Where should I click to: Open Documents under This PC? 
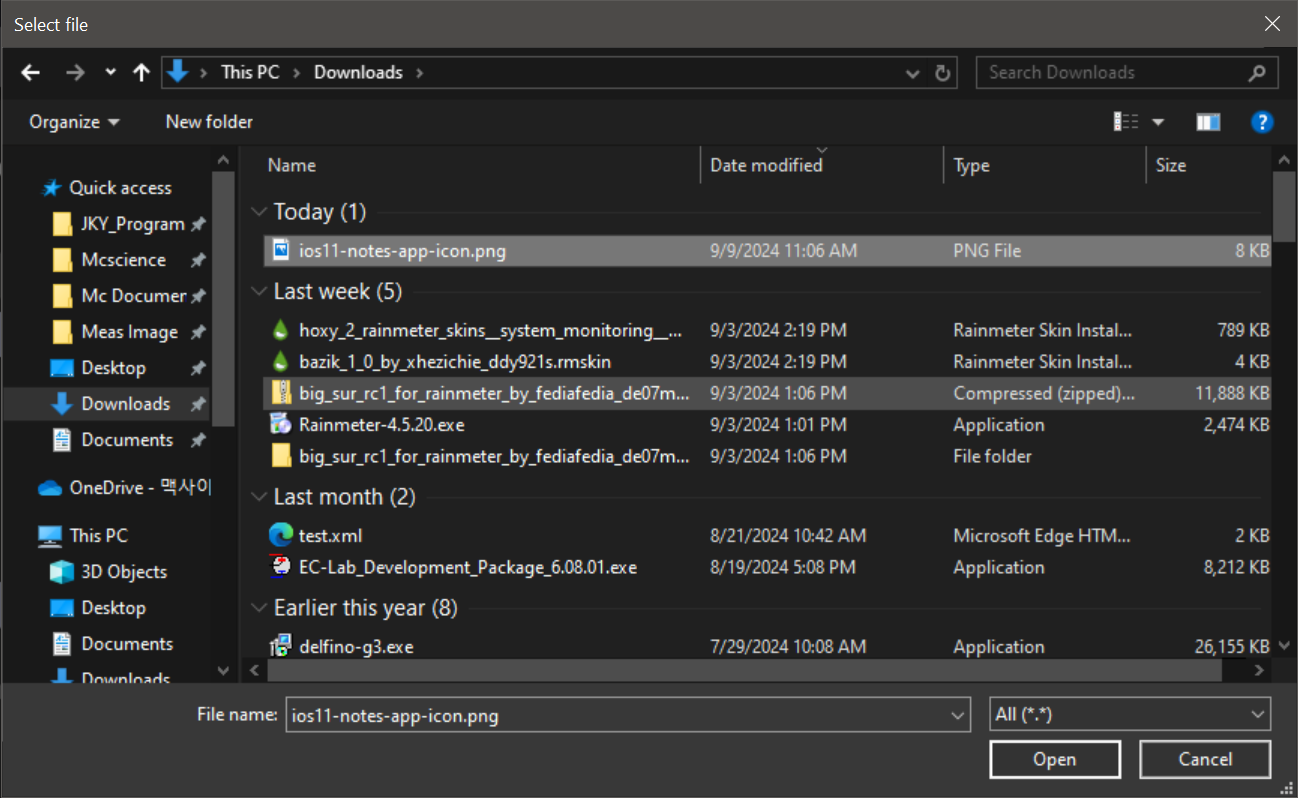(127, 644)
